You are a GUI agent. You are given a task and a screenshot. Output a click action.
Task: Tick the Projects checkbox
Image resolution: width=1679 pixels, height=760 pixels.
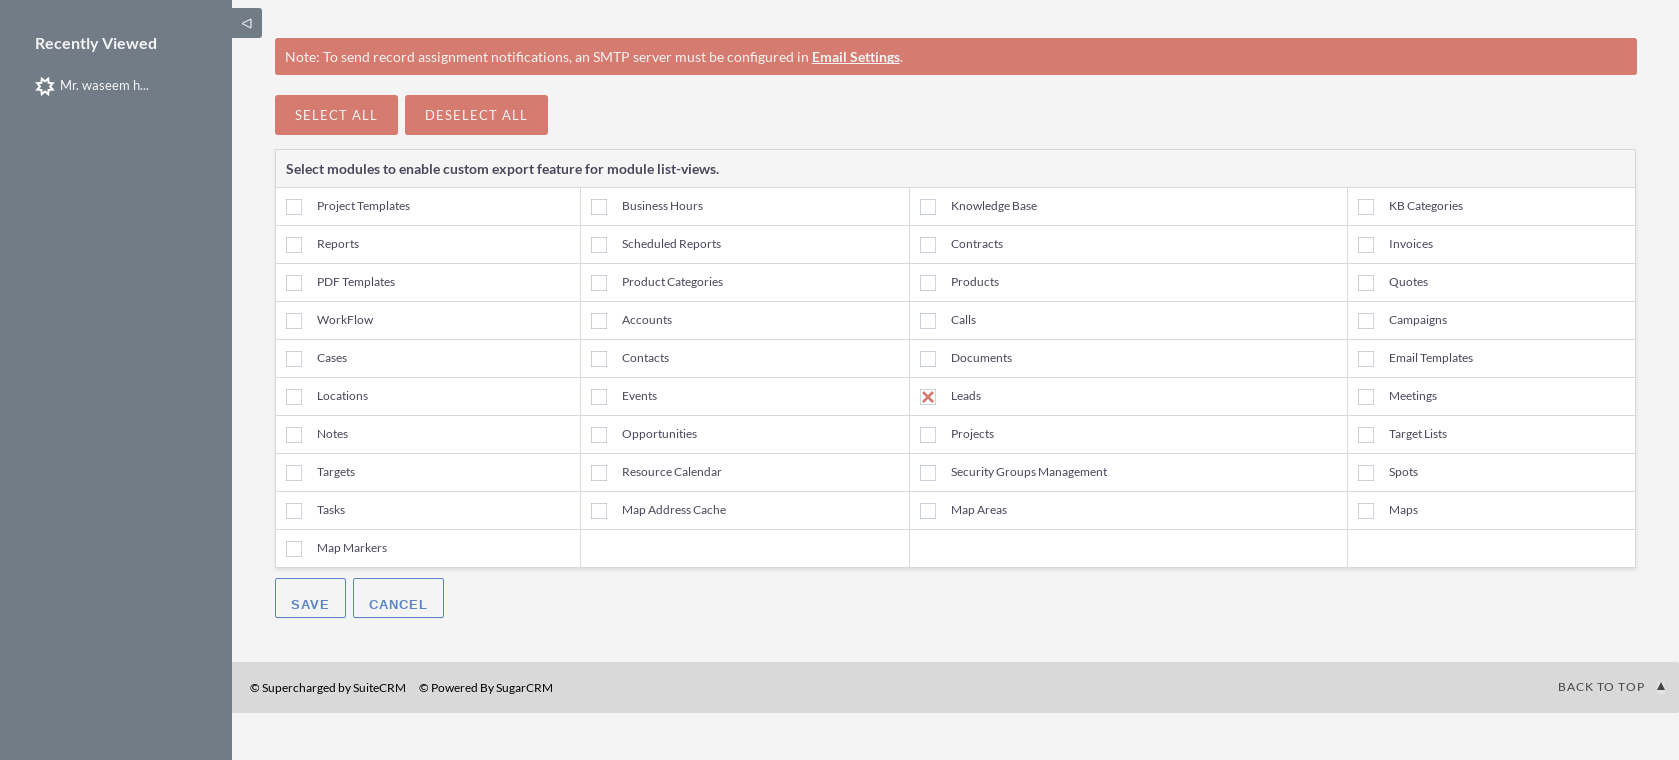(x=928, y=435)
